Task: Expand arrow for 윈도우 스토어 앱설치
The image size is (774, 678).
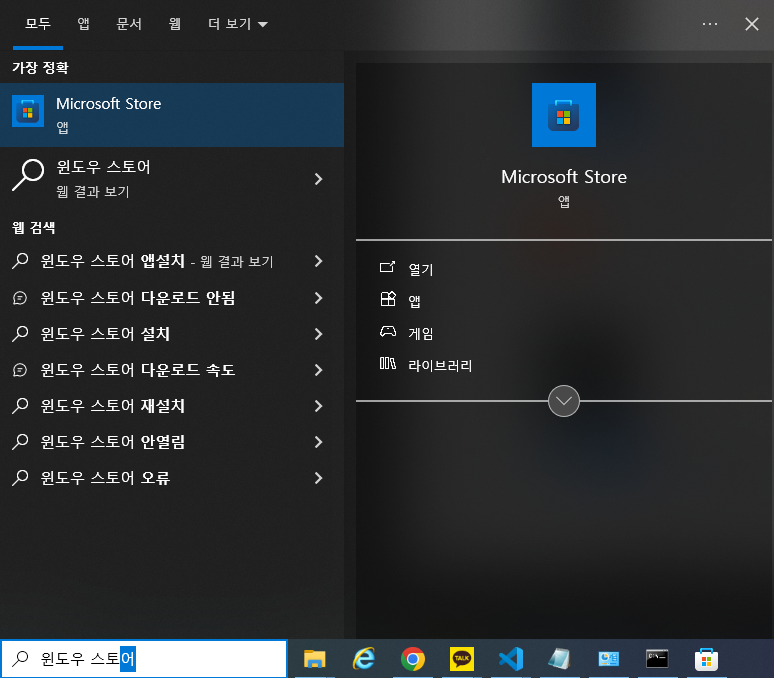Action: 318,261
